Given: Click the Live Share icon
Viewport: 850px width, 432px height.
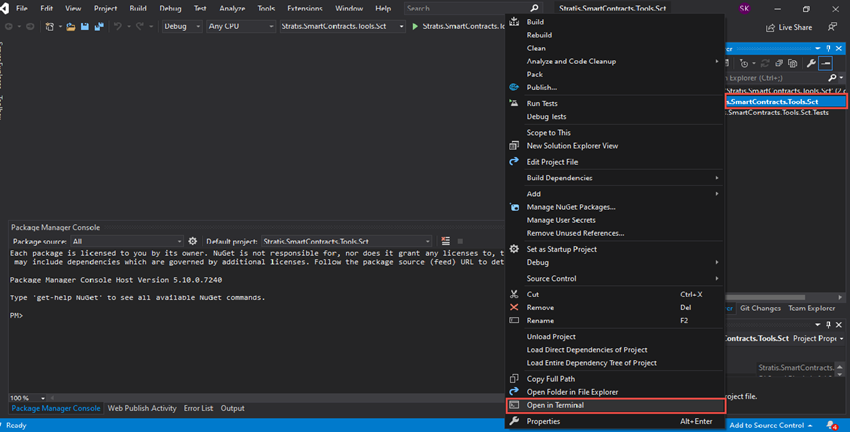Looking at the screenshot, I should pyautogui.click(x=770, y=27).
